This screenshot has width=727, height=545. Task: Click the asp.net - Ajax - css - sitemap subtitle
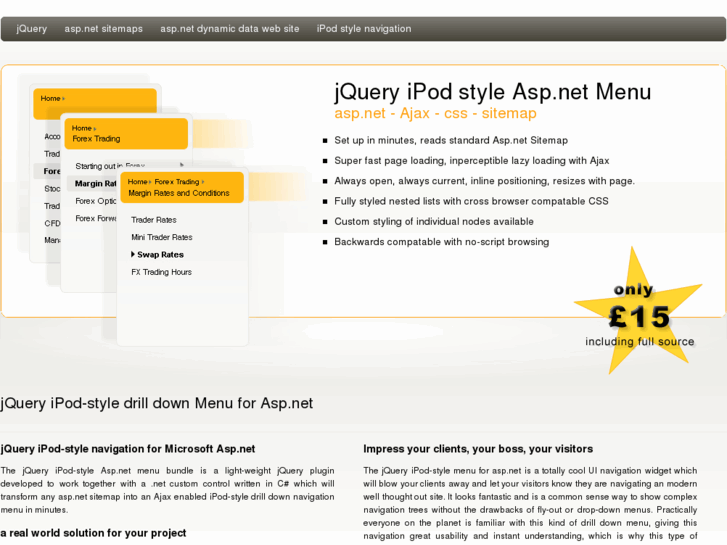click(435, 113)
